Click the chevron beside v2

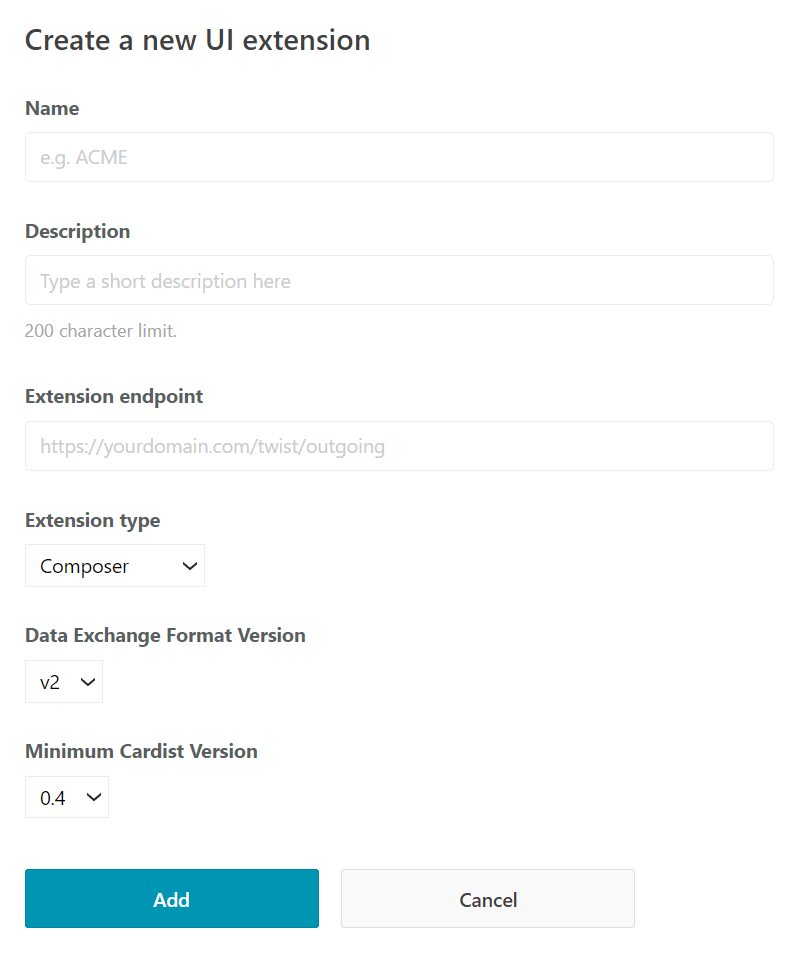click(x=85, y=681)
